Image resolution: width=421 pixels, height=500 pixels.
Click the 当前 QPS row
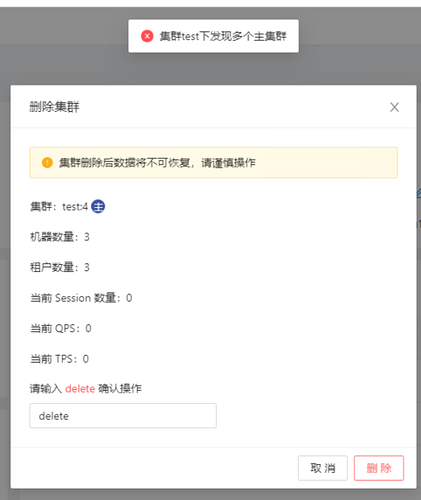pyautogui.click(x=61, y=328)
